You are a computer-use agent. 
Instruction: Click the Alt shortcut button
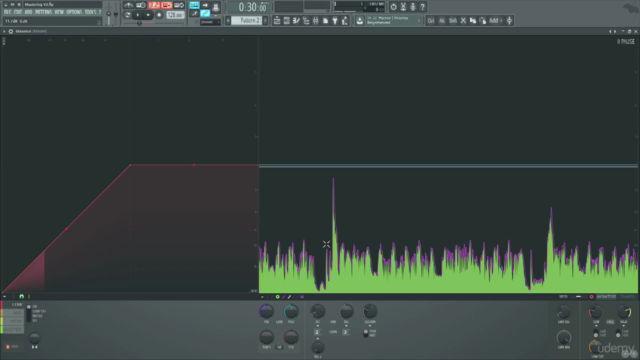click(442, 20)
